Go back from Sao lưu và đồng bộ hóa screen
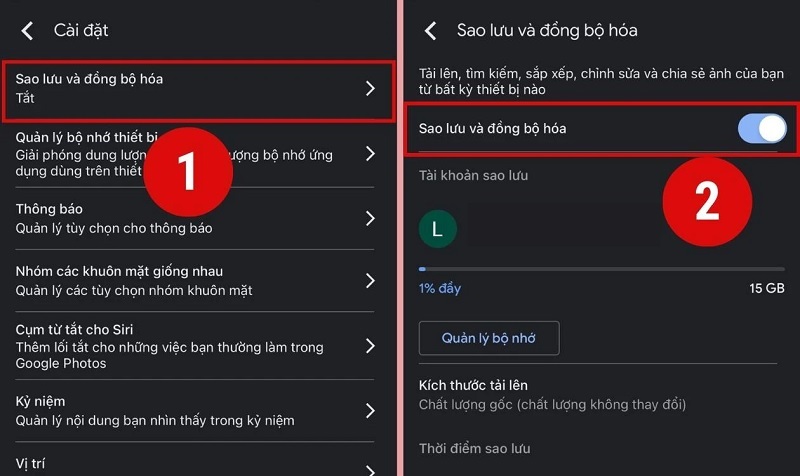The height and width of the screenshot is (476, 800). (431, 31)
